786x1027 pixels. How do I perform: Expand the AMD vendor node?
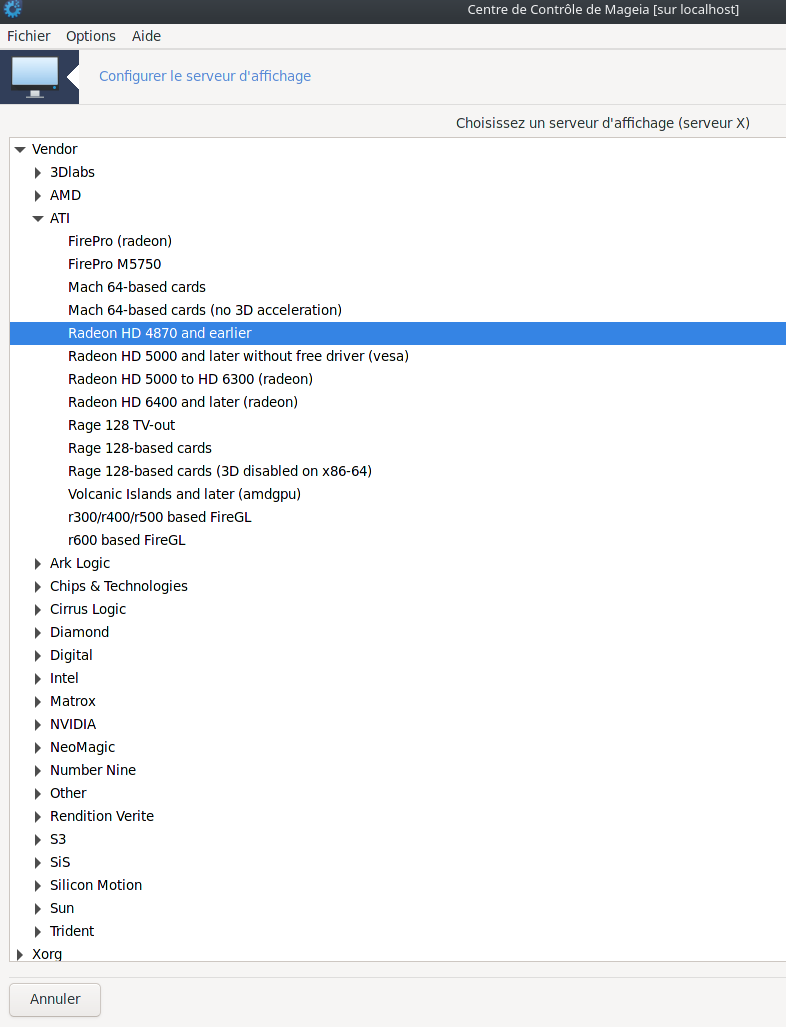pyautogui.click(x=37, y=195)
